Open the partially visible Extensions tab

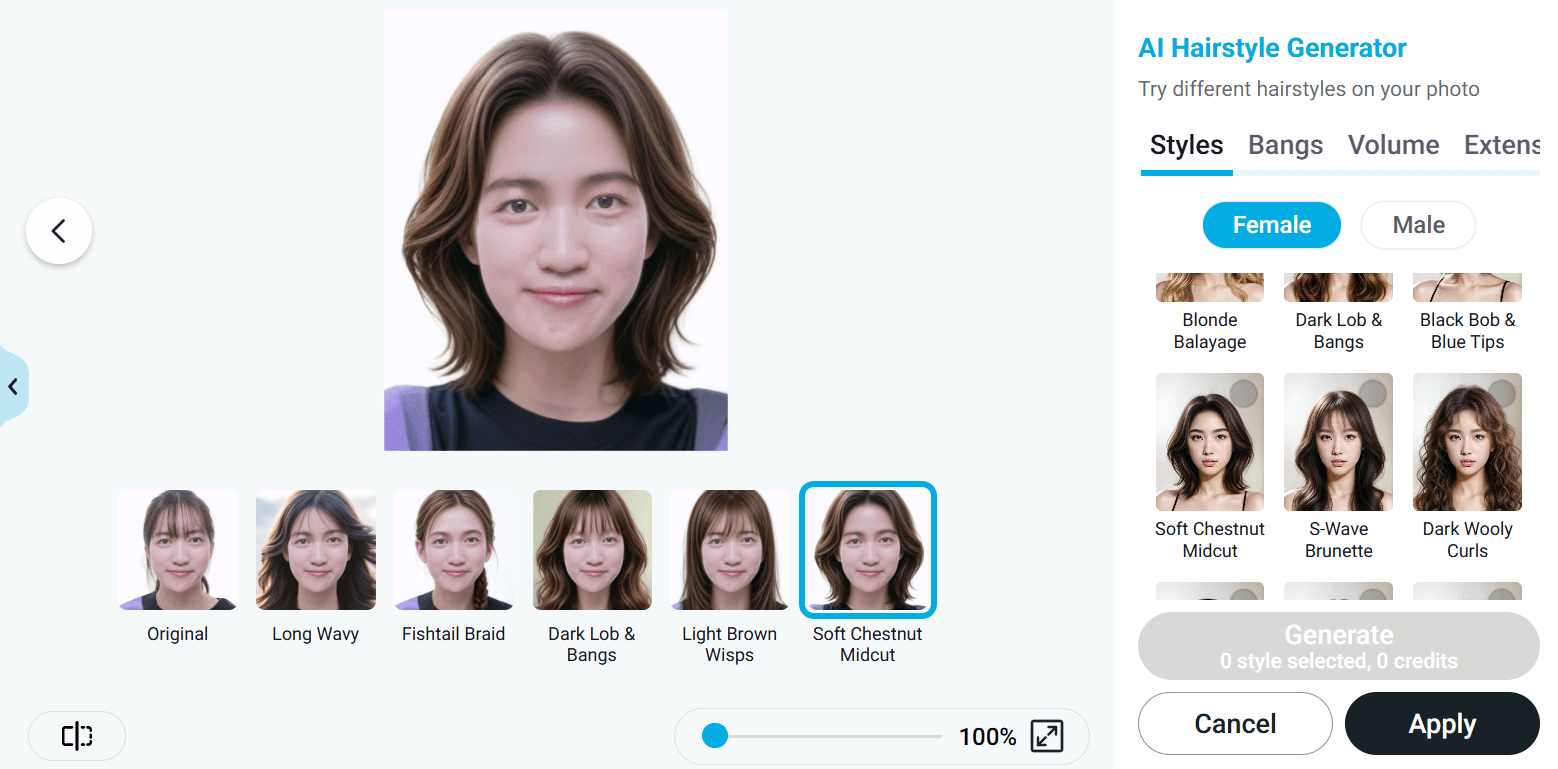click(x=1500, y=145)
